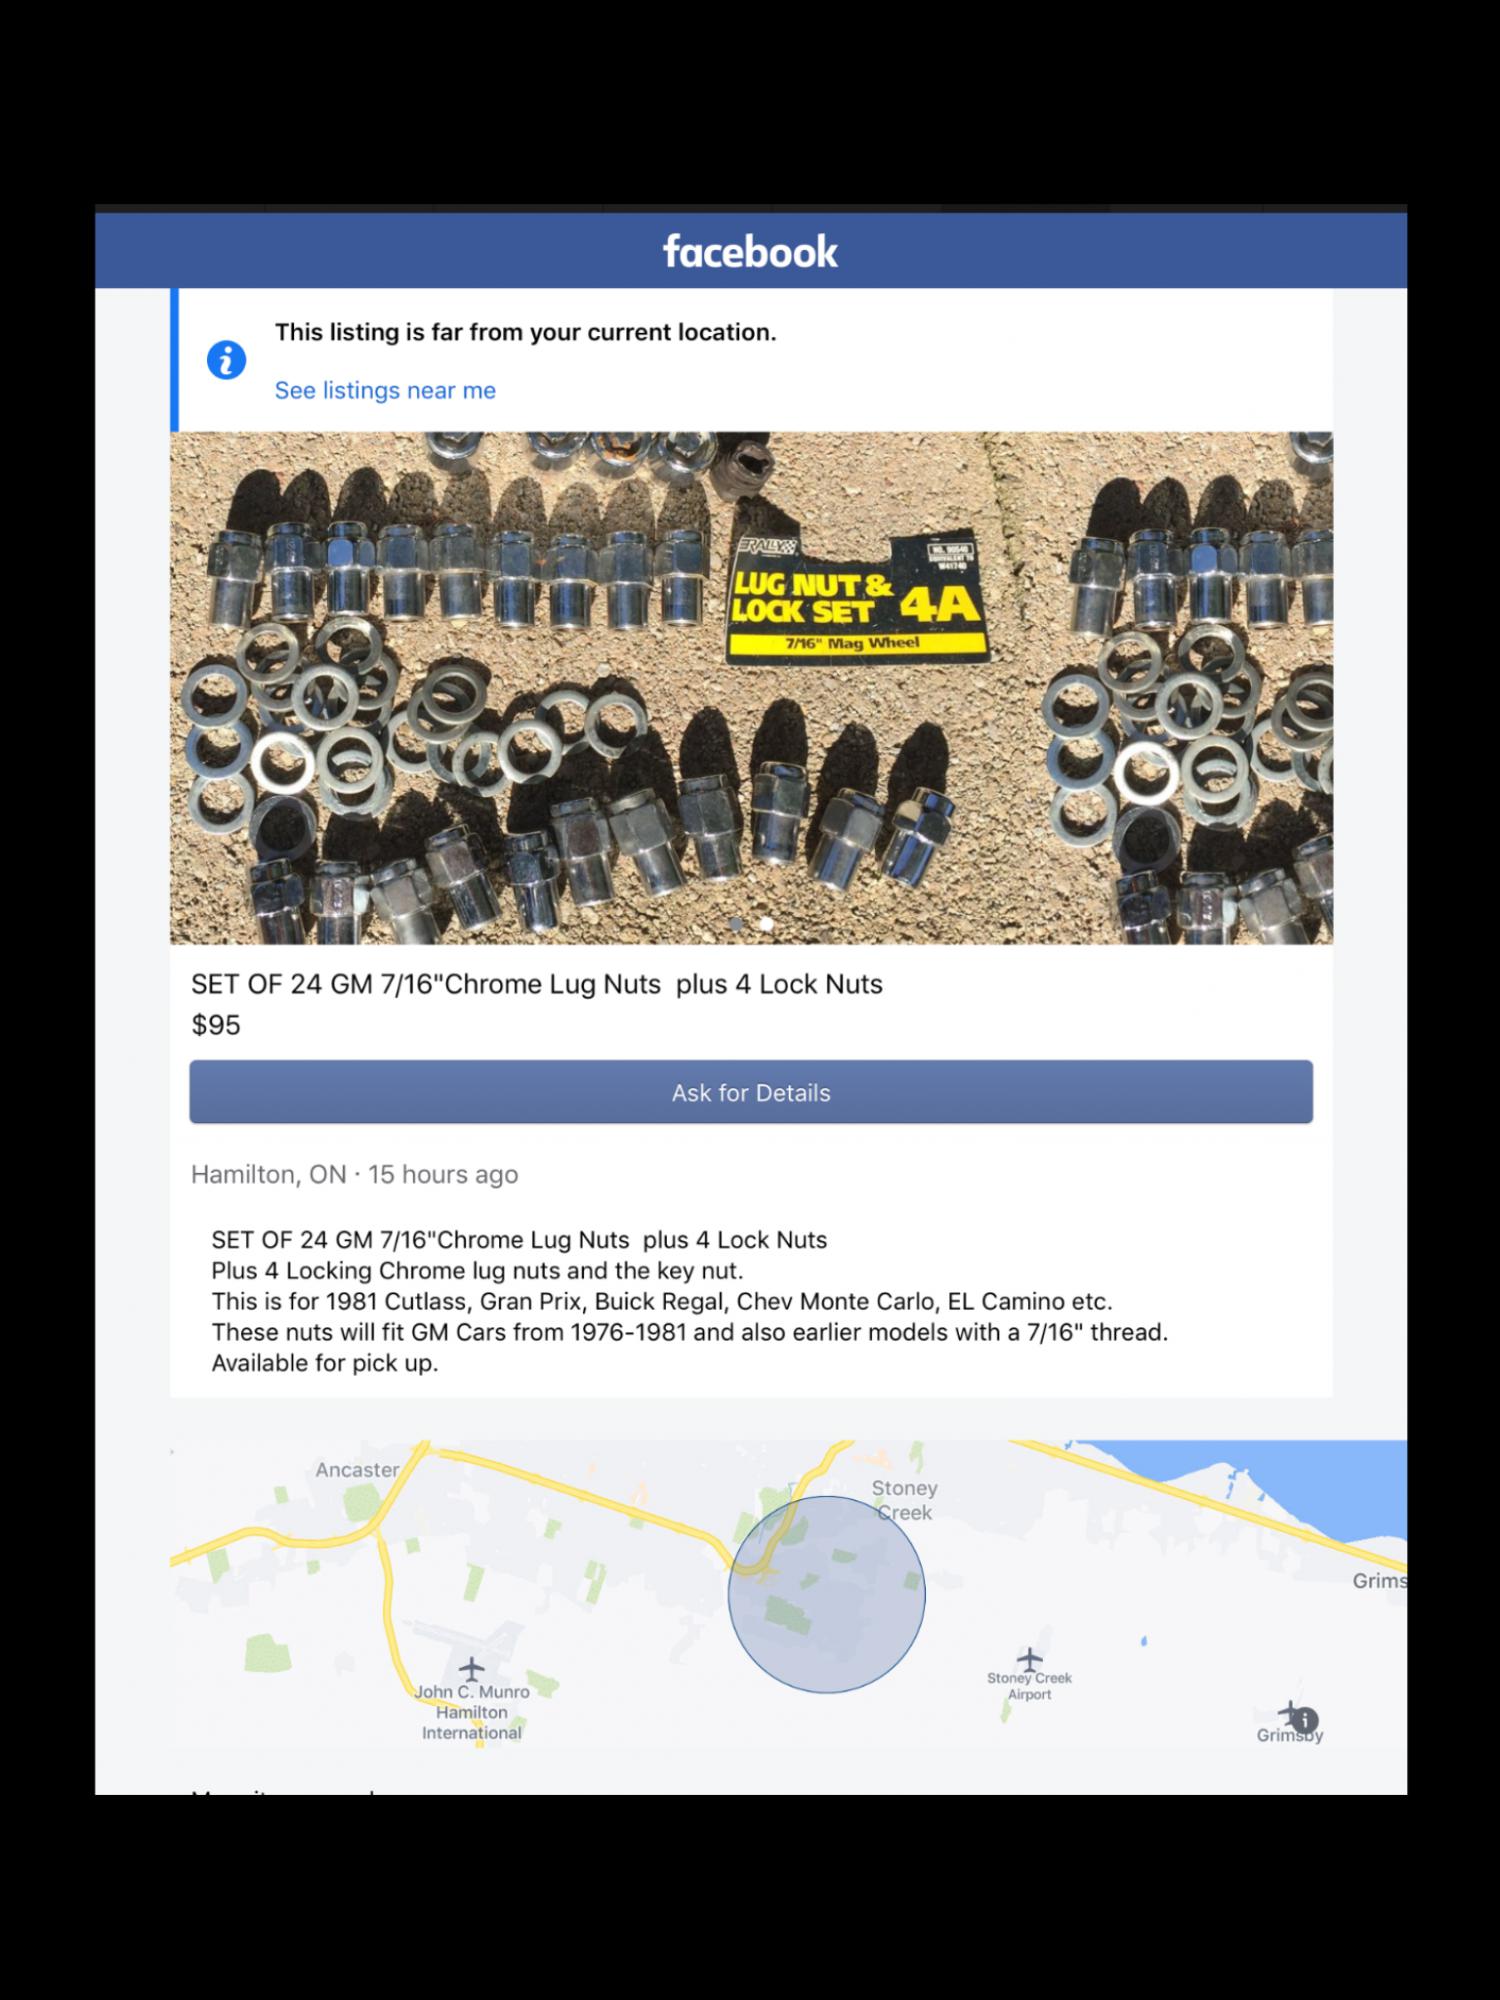Click the facebook logo in header

[x=750, y=251]
